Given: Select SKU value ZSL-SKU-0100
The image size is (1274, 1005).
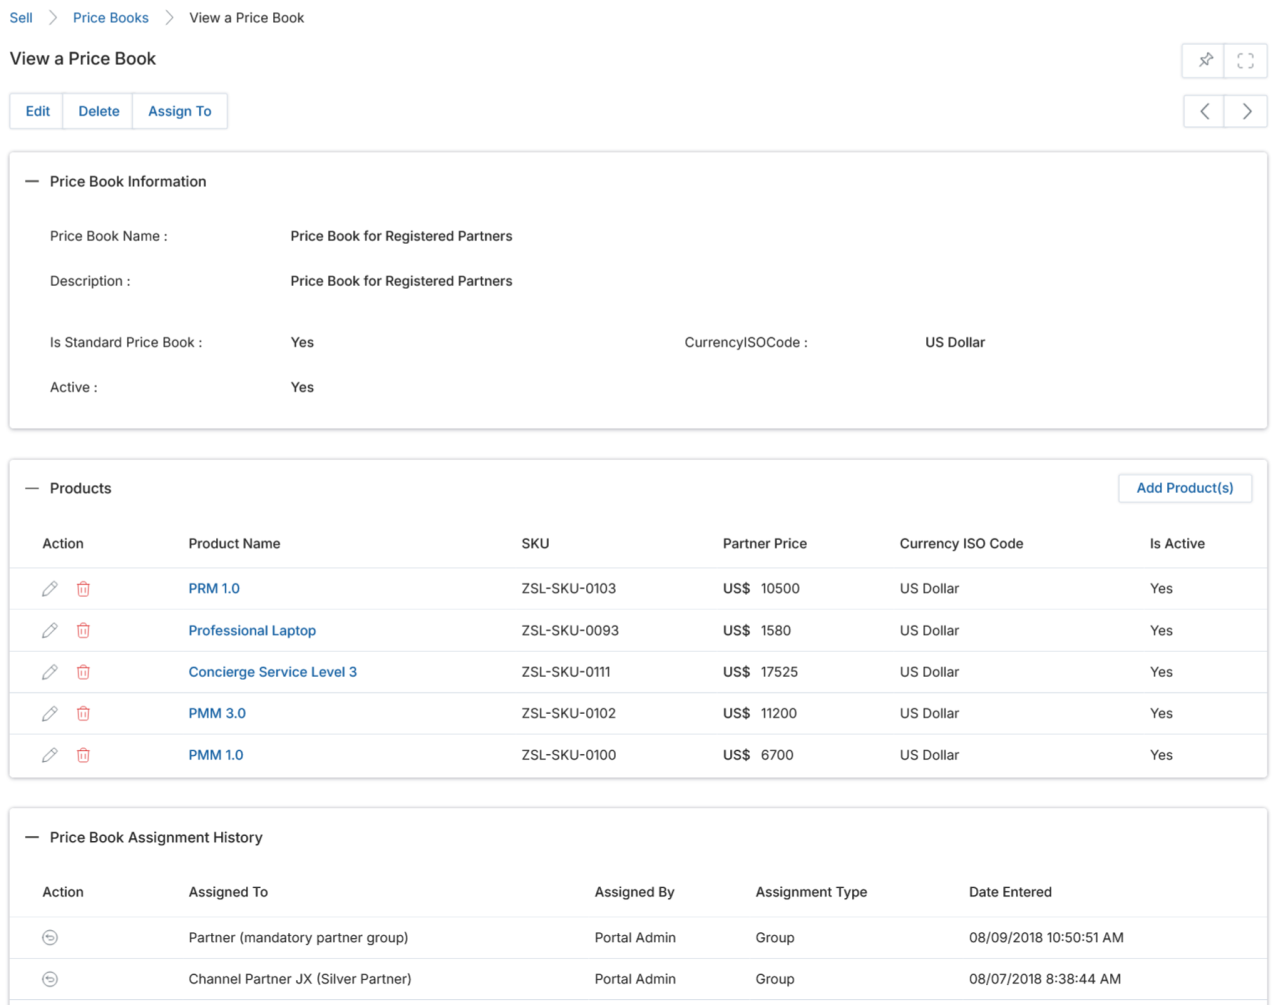Looking at the screenshot, I should (568, 755).
